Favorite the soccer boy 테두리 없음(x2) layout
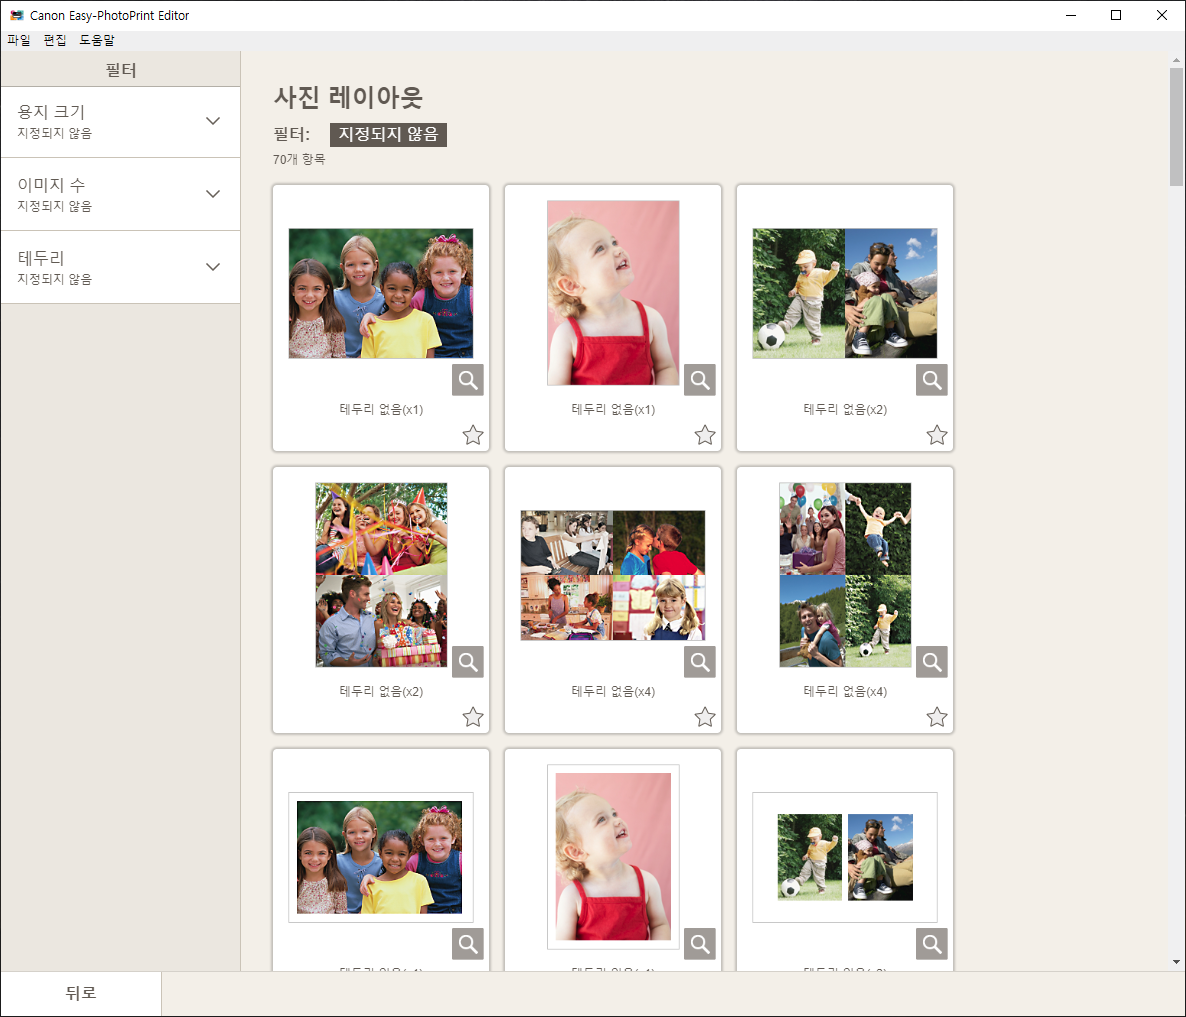The height and width of the screenshot is (1017, 1186). click(936, 435)
